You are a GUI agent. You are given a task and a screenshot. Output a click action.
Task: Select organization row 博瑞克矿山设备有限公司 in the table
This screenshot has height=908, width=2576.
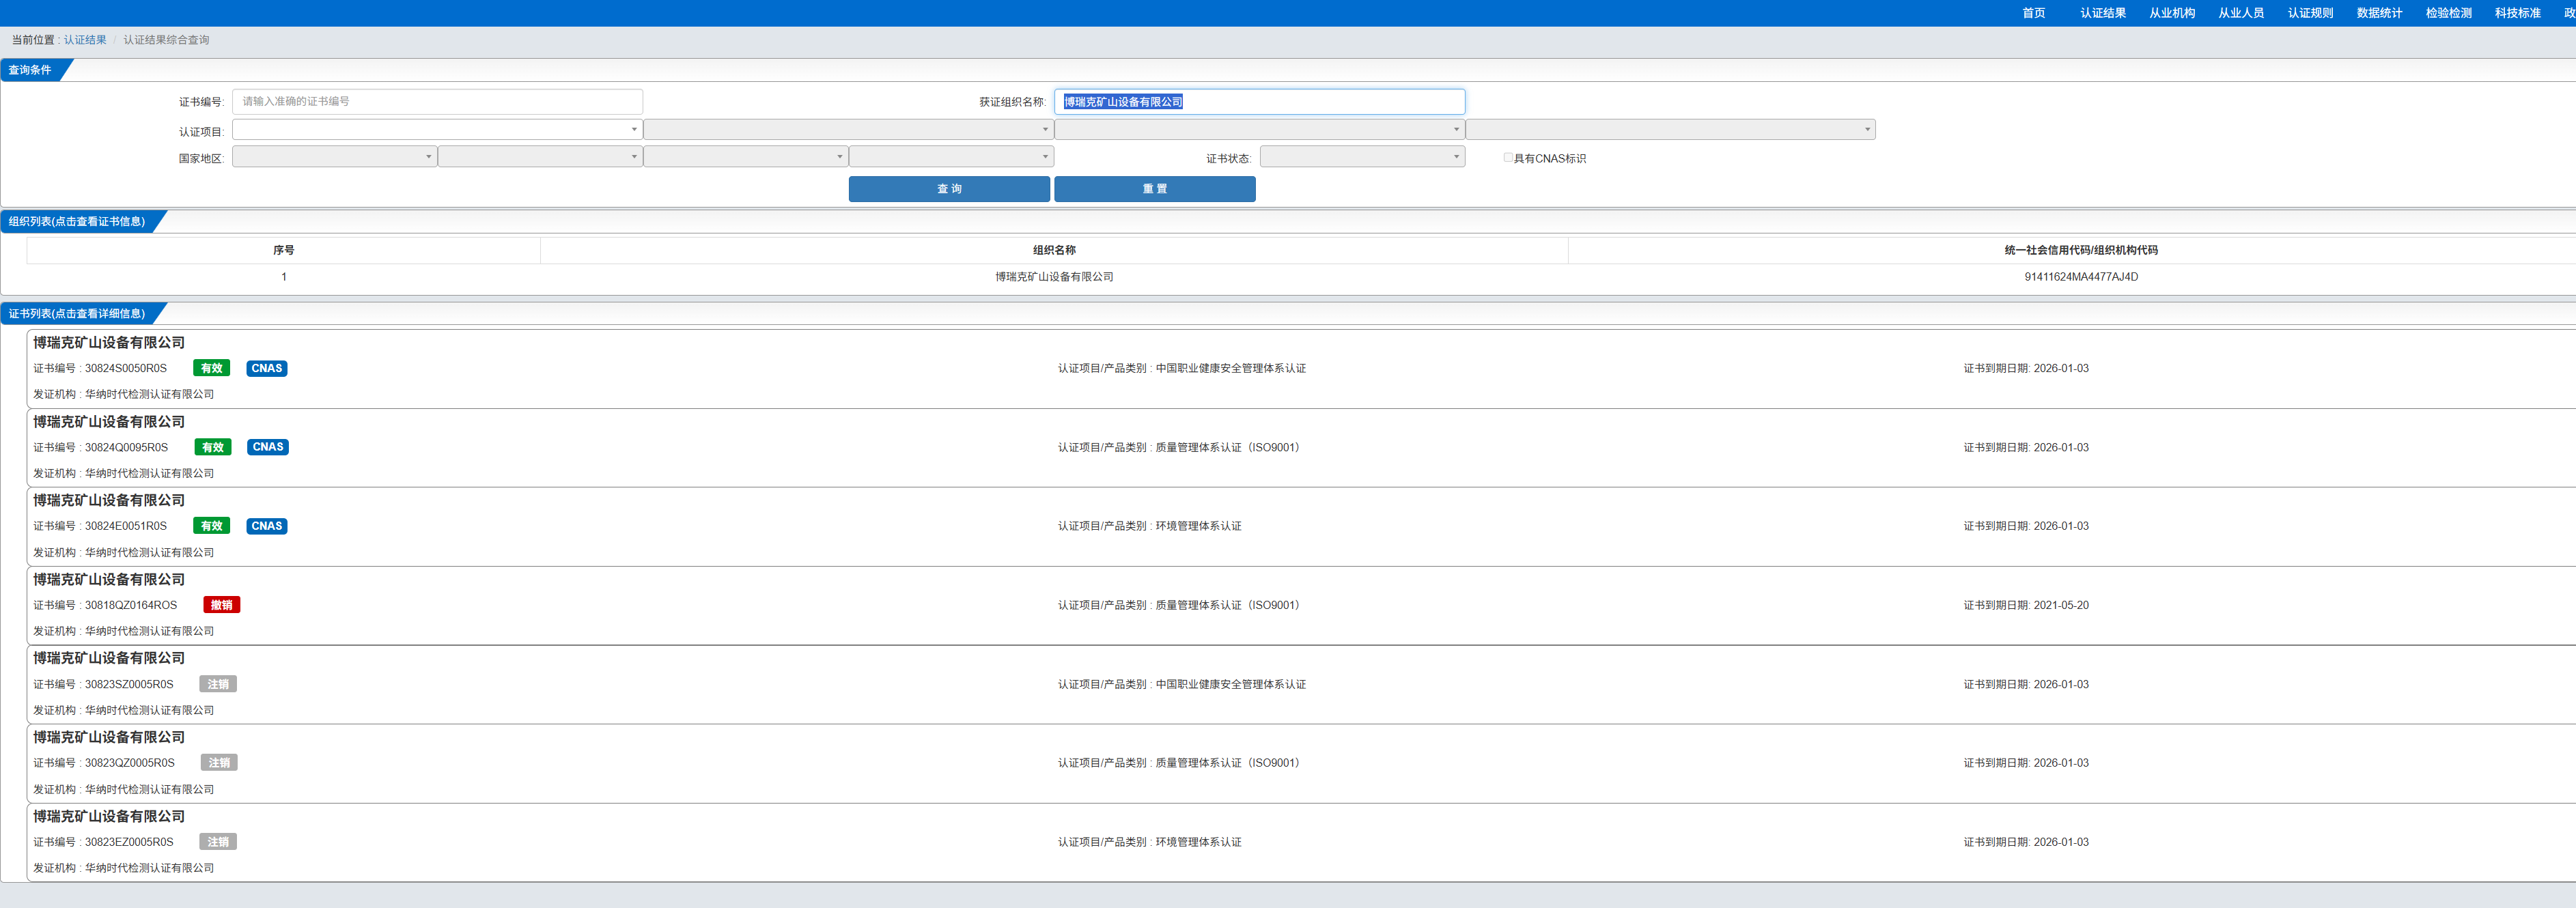pyautogui.click(x=1053, y=277)
